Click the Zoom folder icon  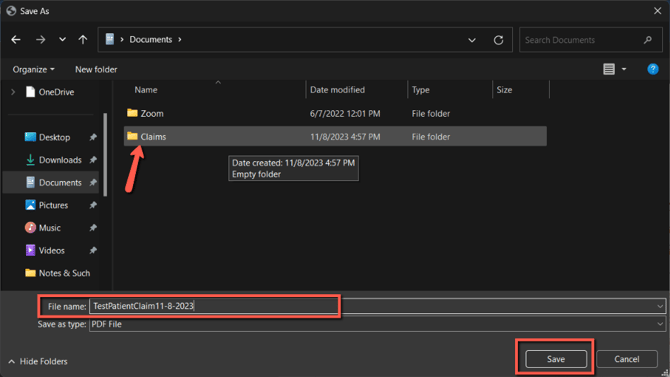(132, 113)
